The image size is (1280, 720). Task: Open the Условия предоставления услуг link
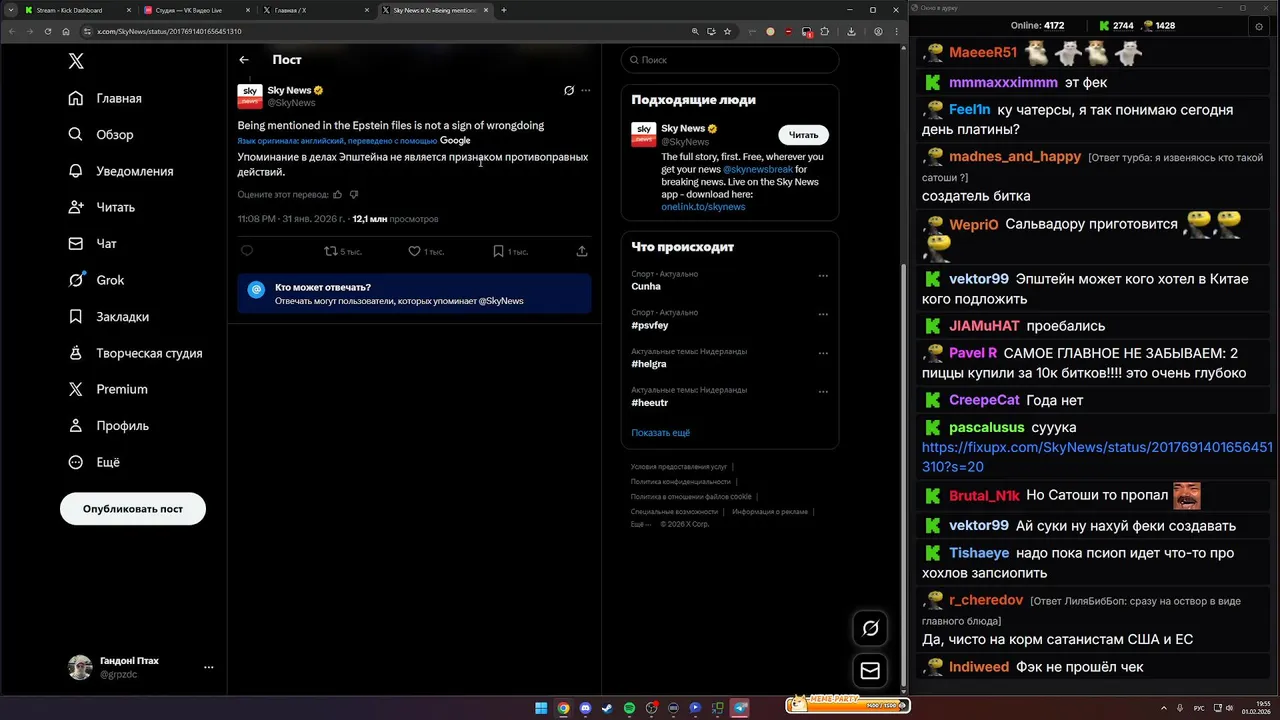(678, 467)
